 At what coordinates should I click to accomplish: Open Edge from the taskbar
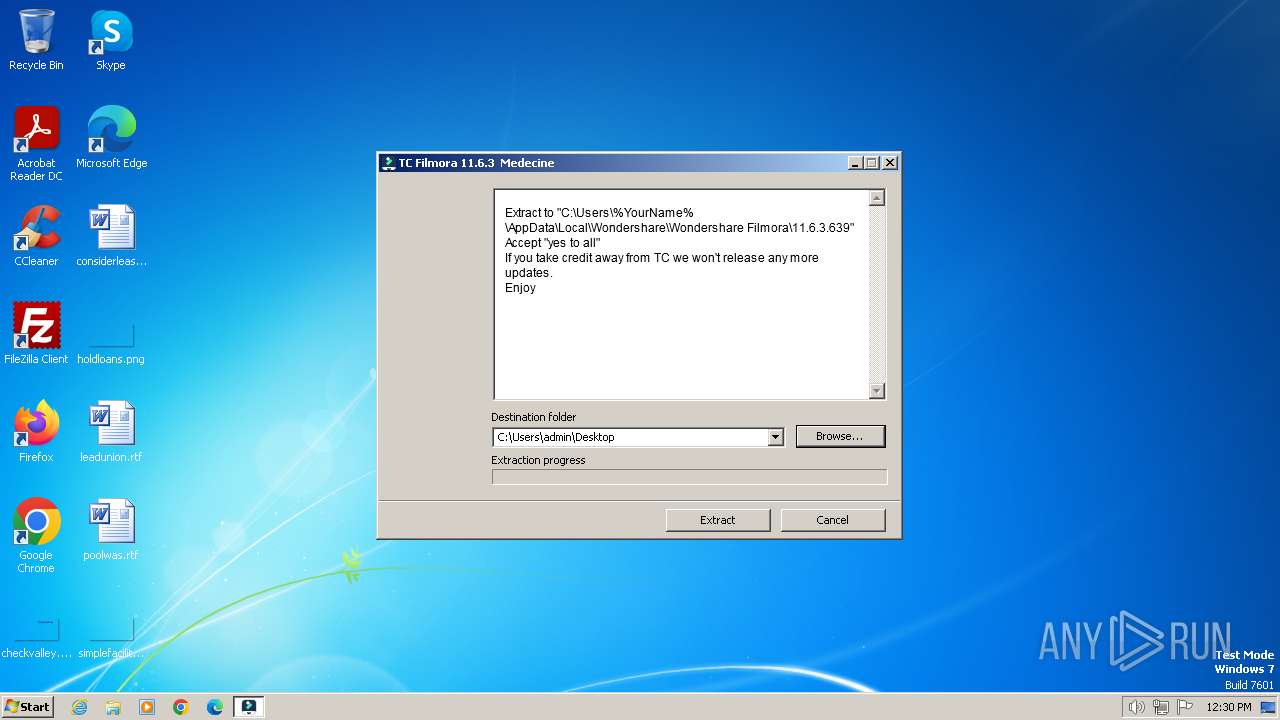coord(215,707)
